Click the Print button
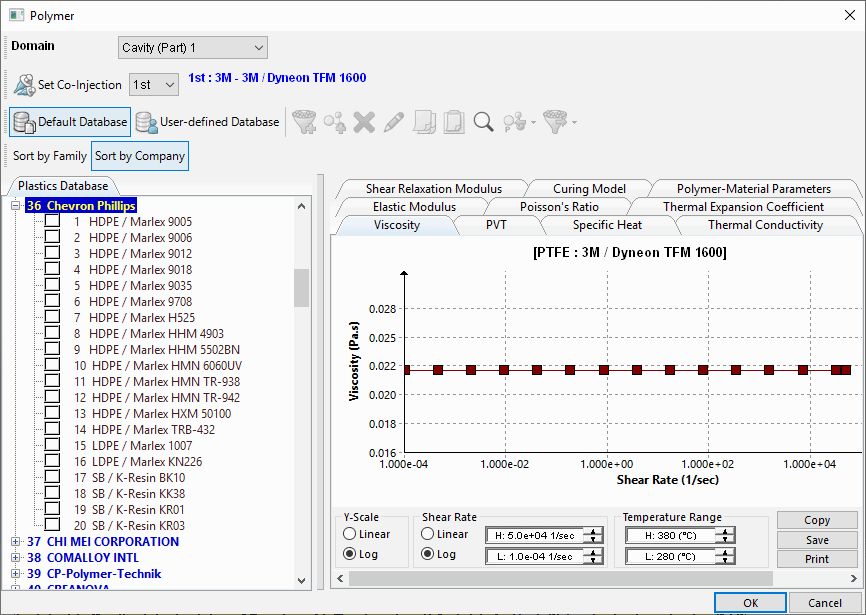Screen dimensions: 866x615 pyautogui.click(x=817, y=559)
